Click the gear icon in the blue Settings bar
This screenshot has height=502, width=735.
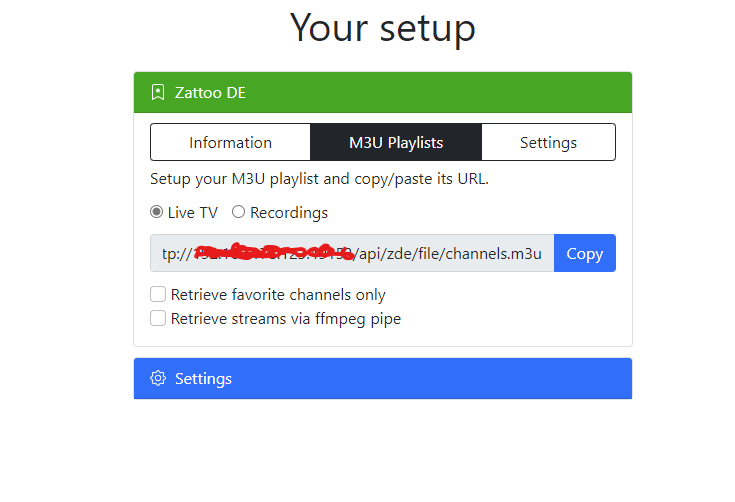(x=158, y=378)
